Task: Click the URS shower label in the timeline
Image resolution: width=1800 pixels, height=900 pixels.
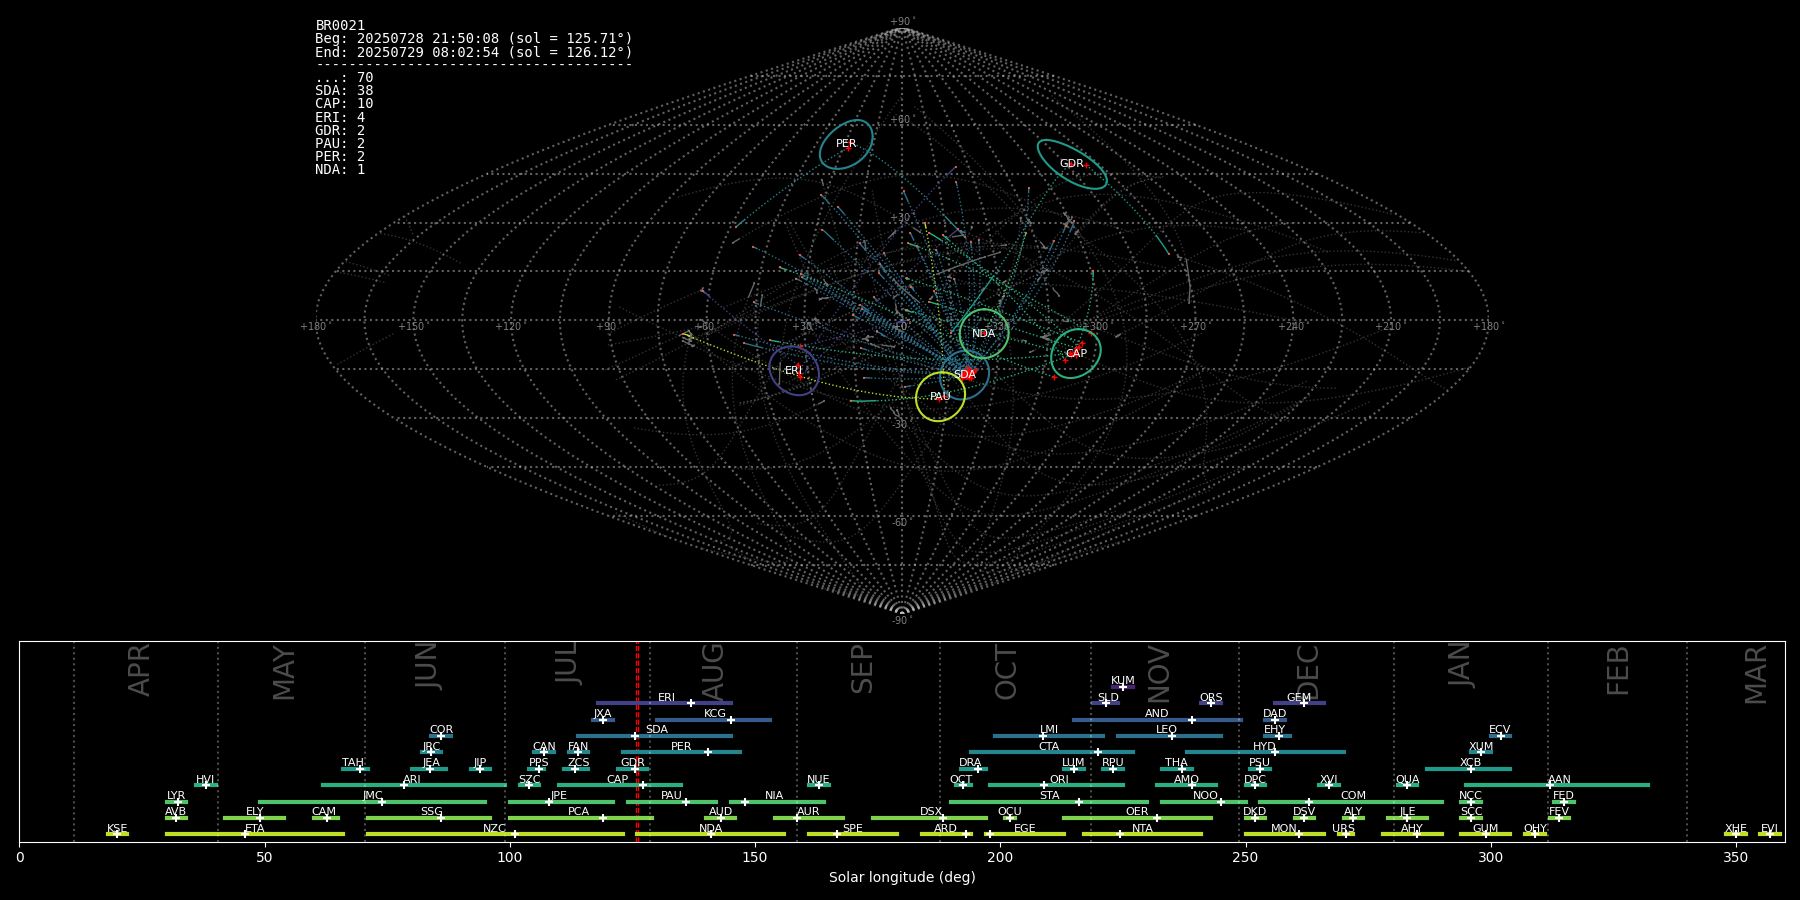Action: pyautogui.click(x=1343, y=829)
